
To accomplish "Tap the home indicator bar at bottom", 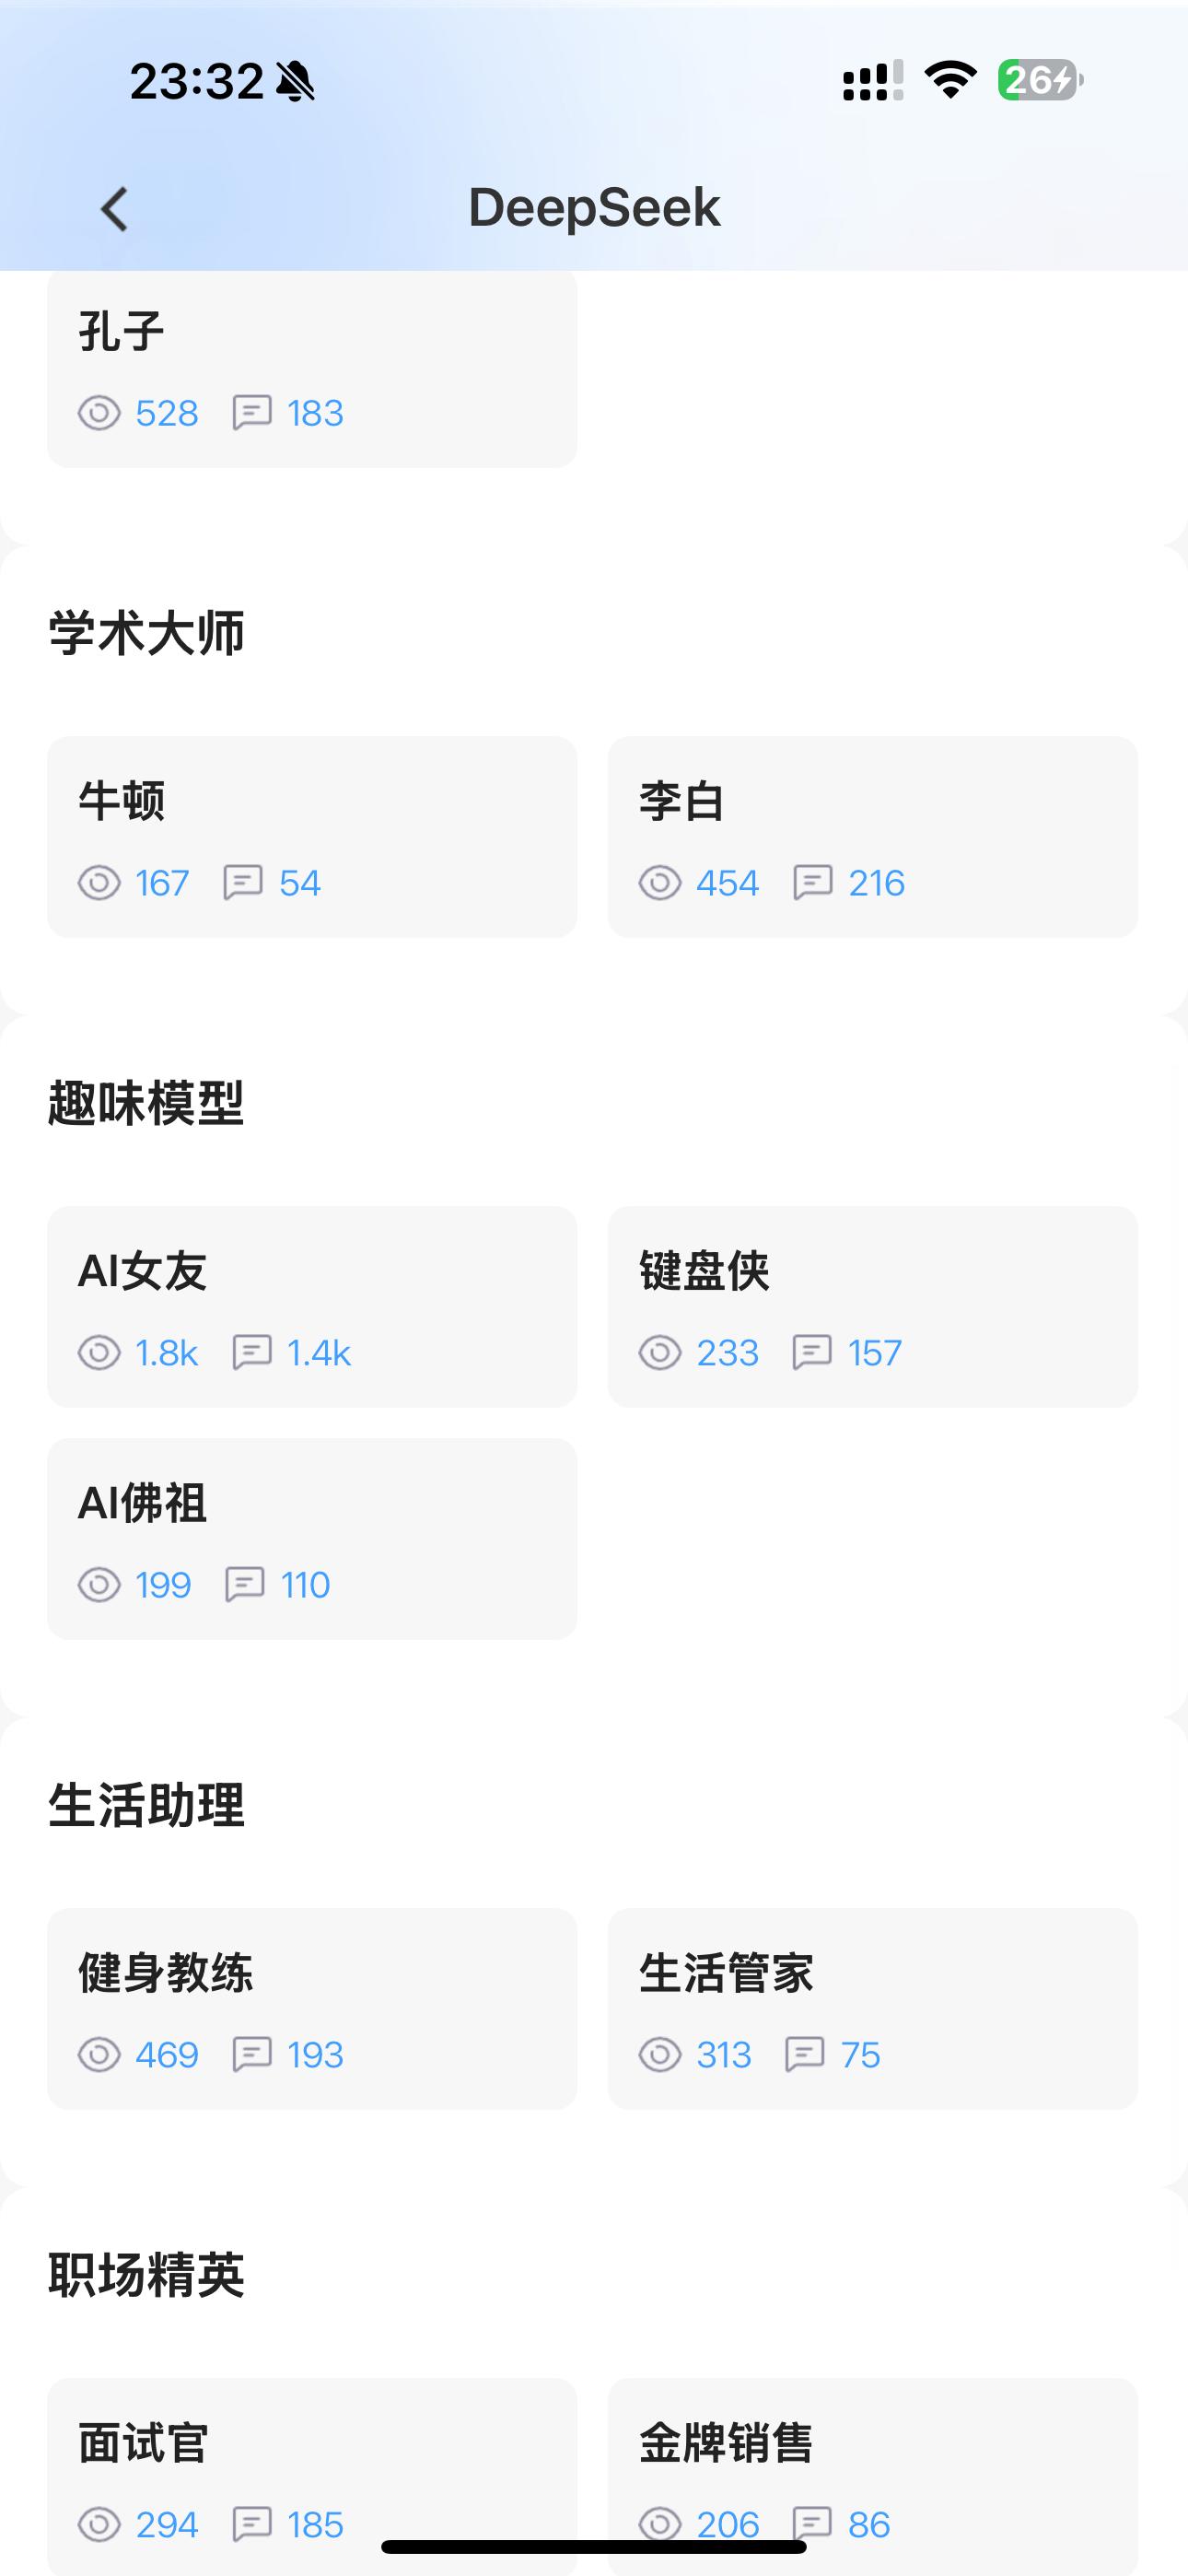I will [594, 2547].
